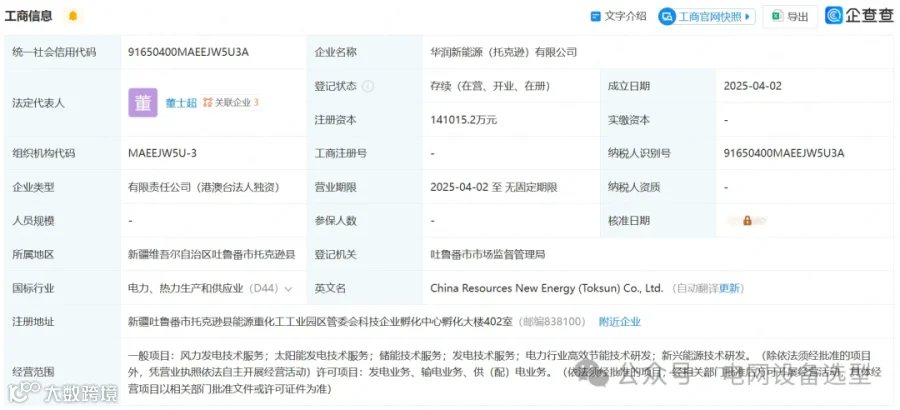900x410 pixels.
Task: Click the 经营范围 business scope paragraph
Action: [x=505, y=372]
